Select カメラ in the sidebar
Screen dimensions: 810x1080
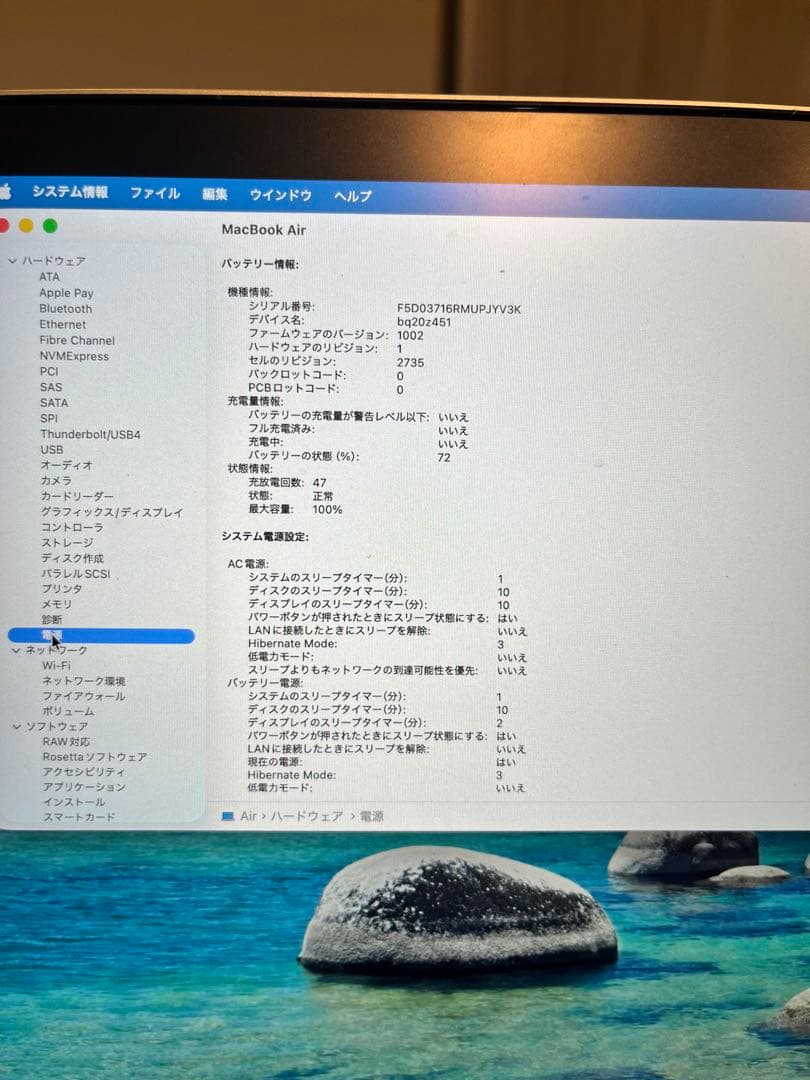pyautogui.click(x=56, y=480)
